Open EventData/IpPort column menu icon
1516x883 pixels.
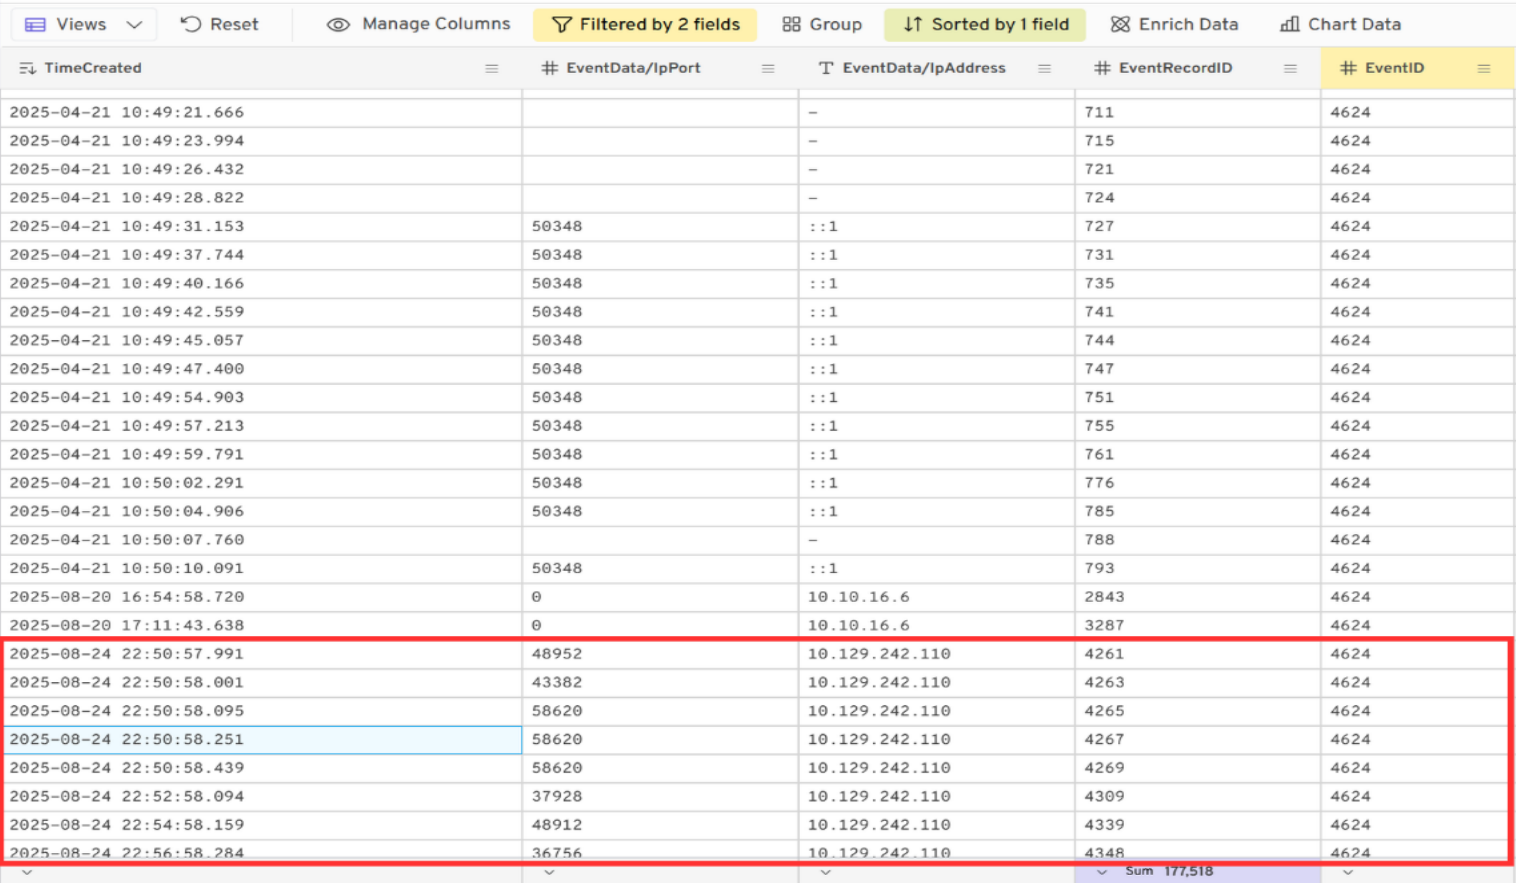[768, 68]
